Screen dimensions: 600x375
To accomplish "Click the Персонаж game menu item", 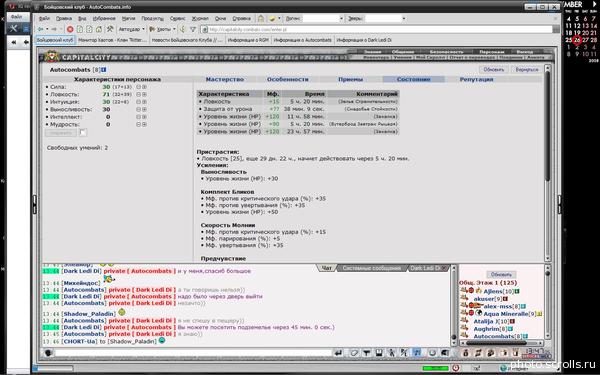I will pos(491,52).
